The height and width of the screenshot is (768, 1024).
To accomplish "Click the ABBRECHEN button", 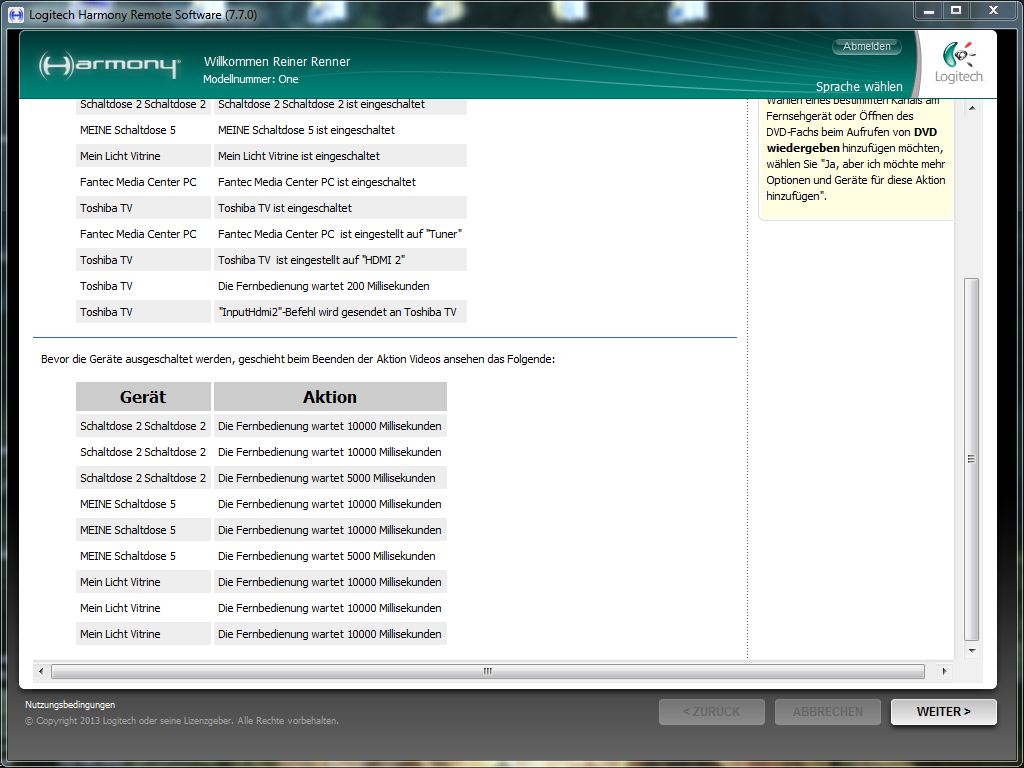I will 827,712.
